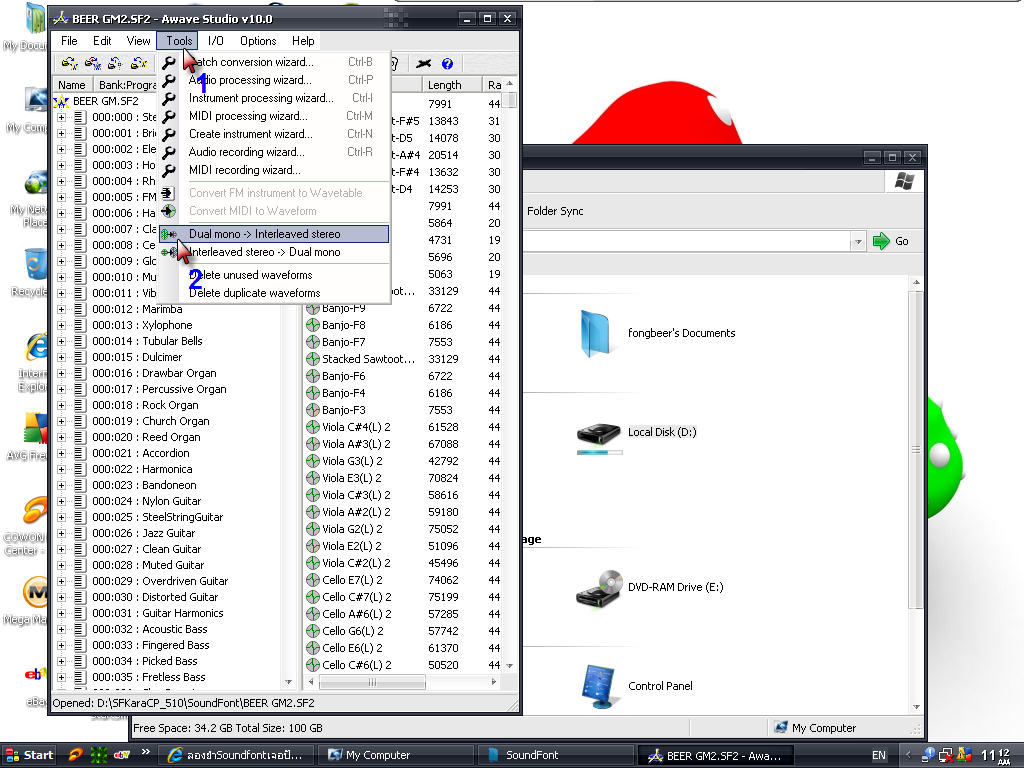The image size is (1024, 768).
Task: Click the icon beside Batch conversion wizard
Action: click(x=169, y=62)
